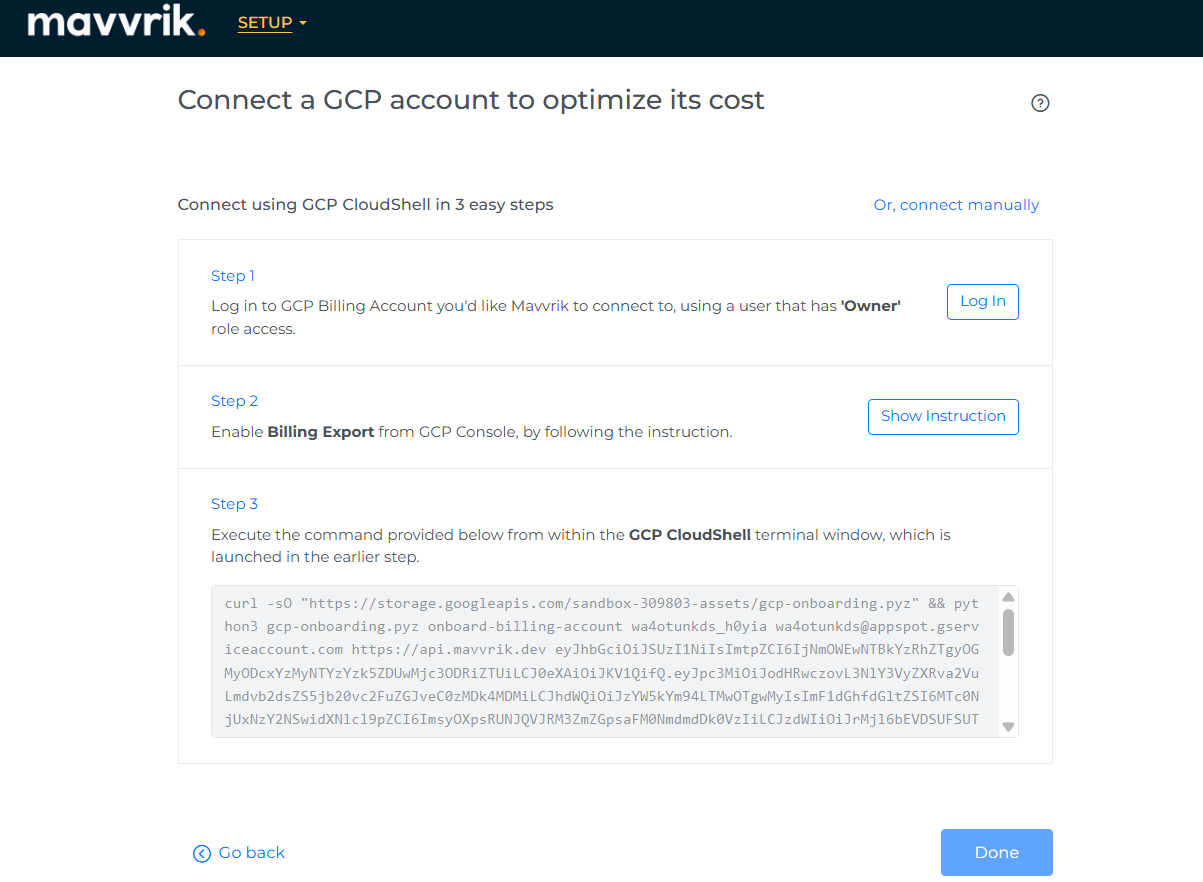This screenshot has height=882, width=1203.
Task: Click the 'Or, connect manually' link
Action: 956,205
